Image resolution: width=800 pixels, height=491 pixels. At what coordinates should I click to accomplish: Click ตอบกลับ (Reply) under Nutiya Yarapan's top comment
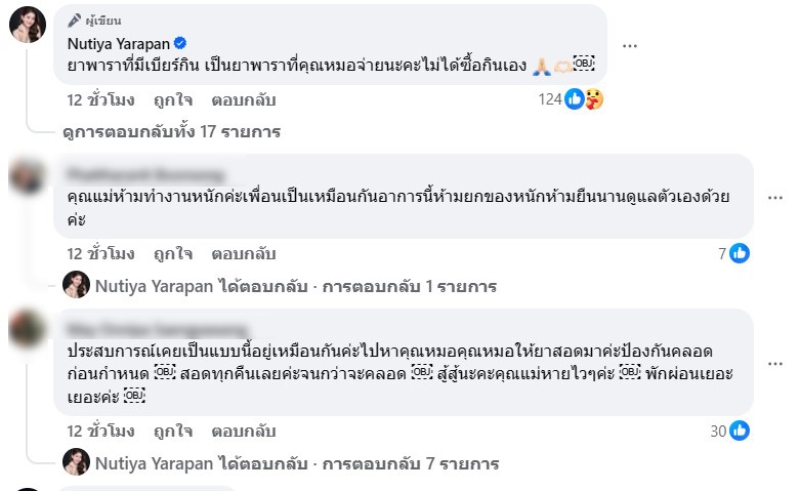click(x=243, y=100)
